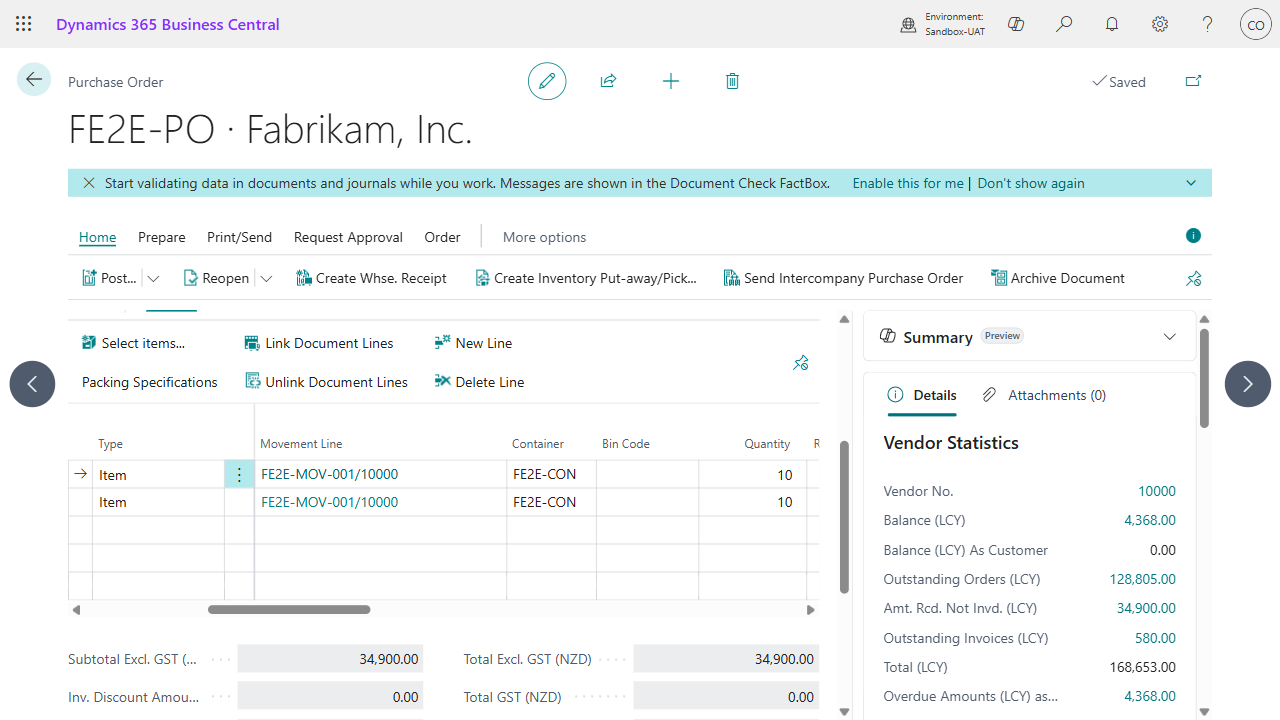1280x720 pixels.
Task: Click Create Whse. Receipt
Action: (371, 279)
